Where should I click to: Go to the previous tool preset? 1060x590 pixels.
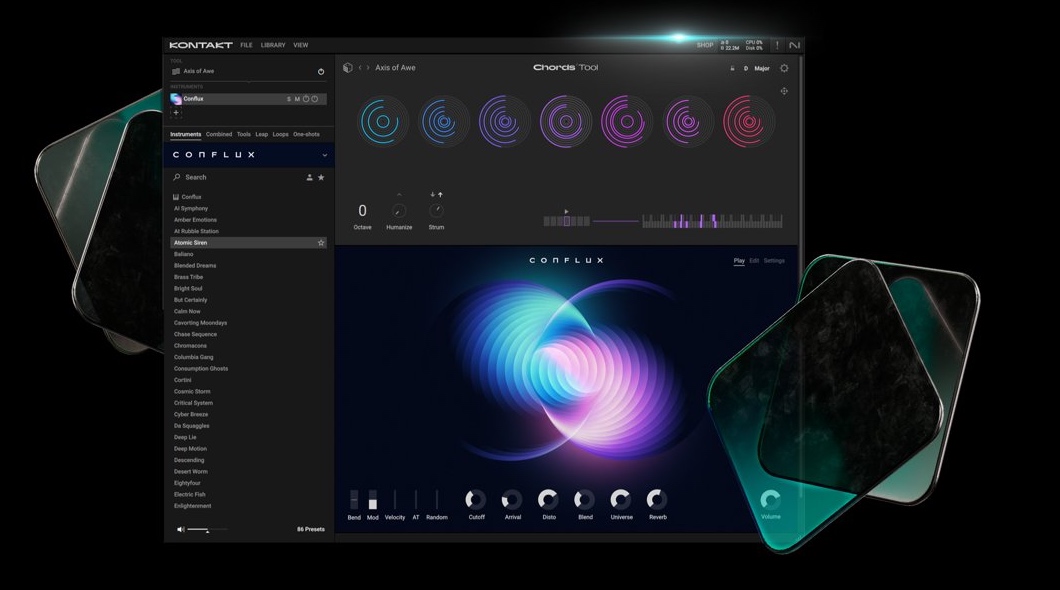click(360, 68)
